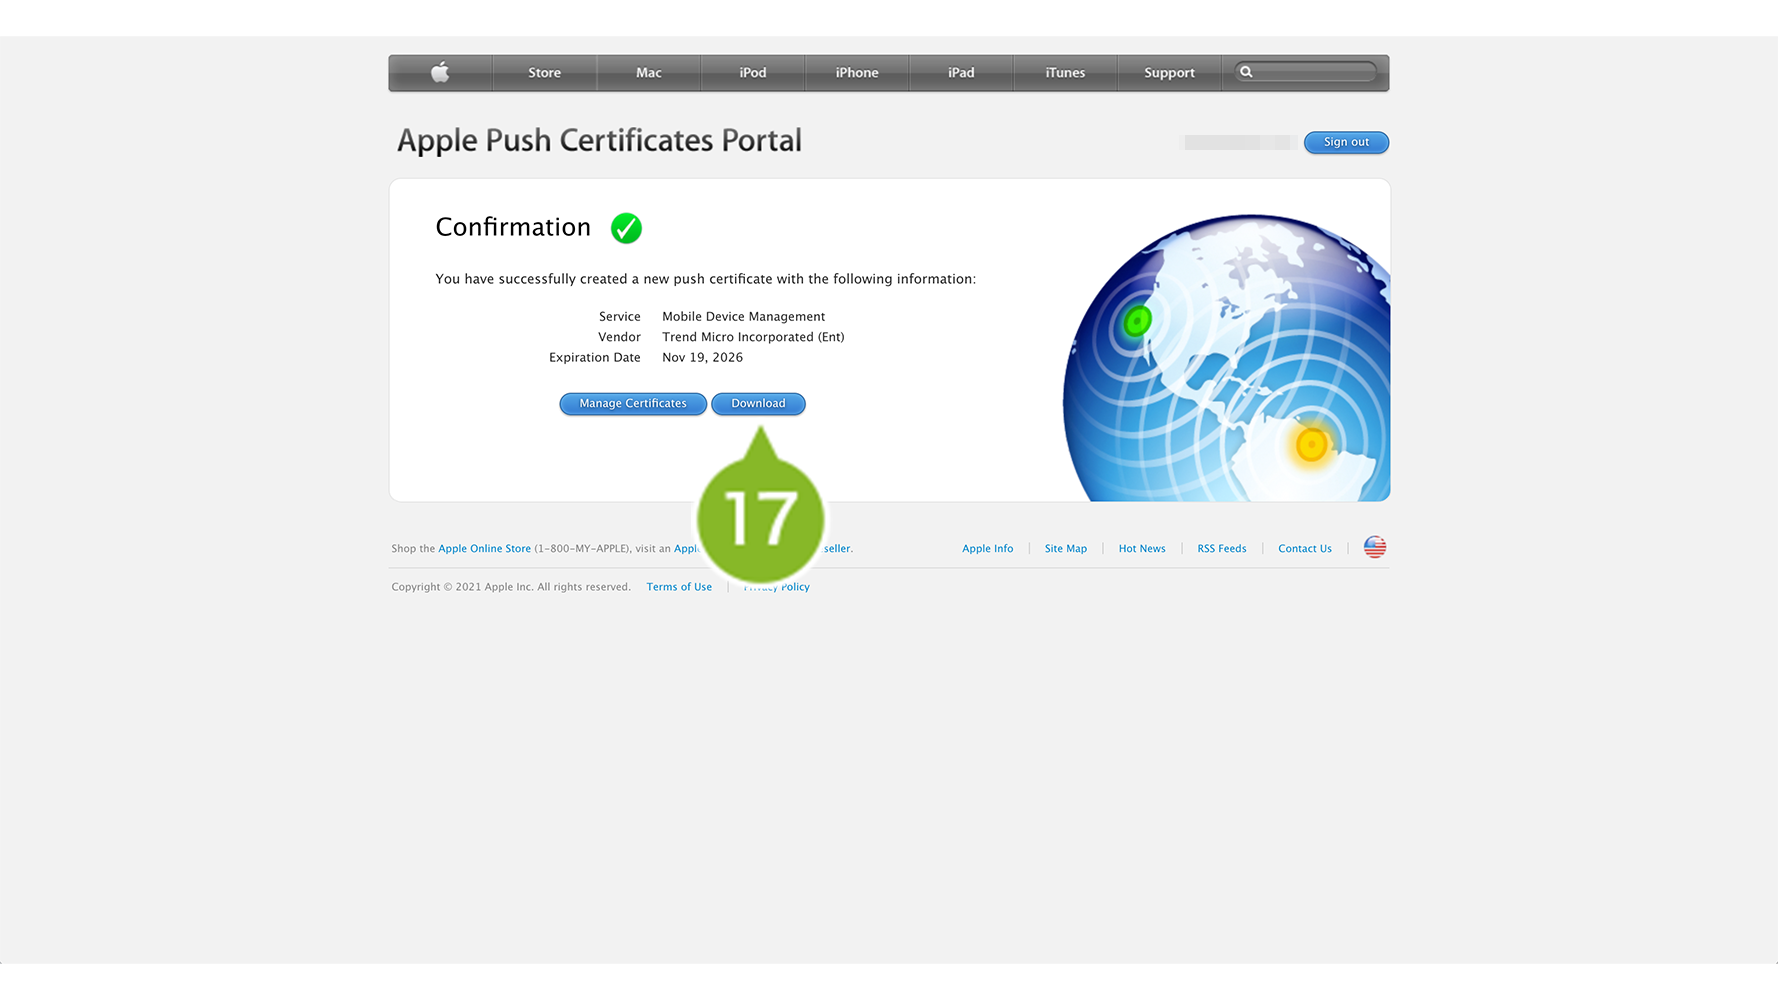Go to the iPod section
Viewport: 1778px width, 1000px height.
752,73
